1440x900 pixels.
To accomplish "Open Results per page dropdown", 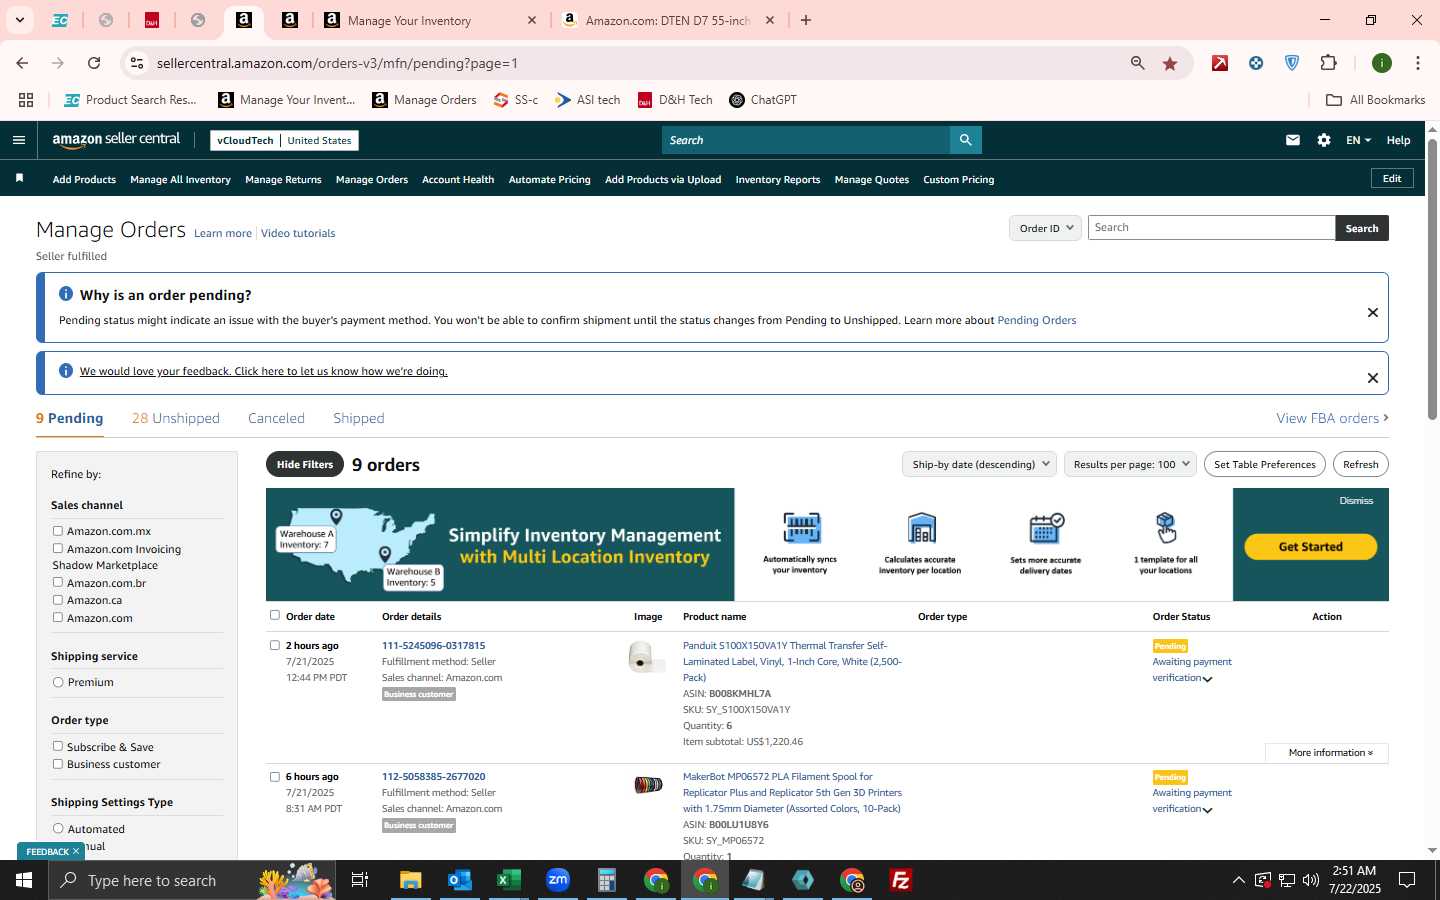I will click(1130, 464).
